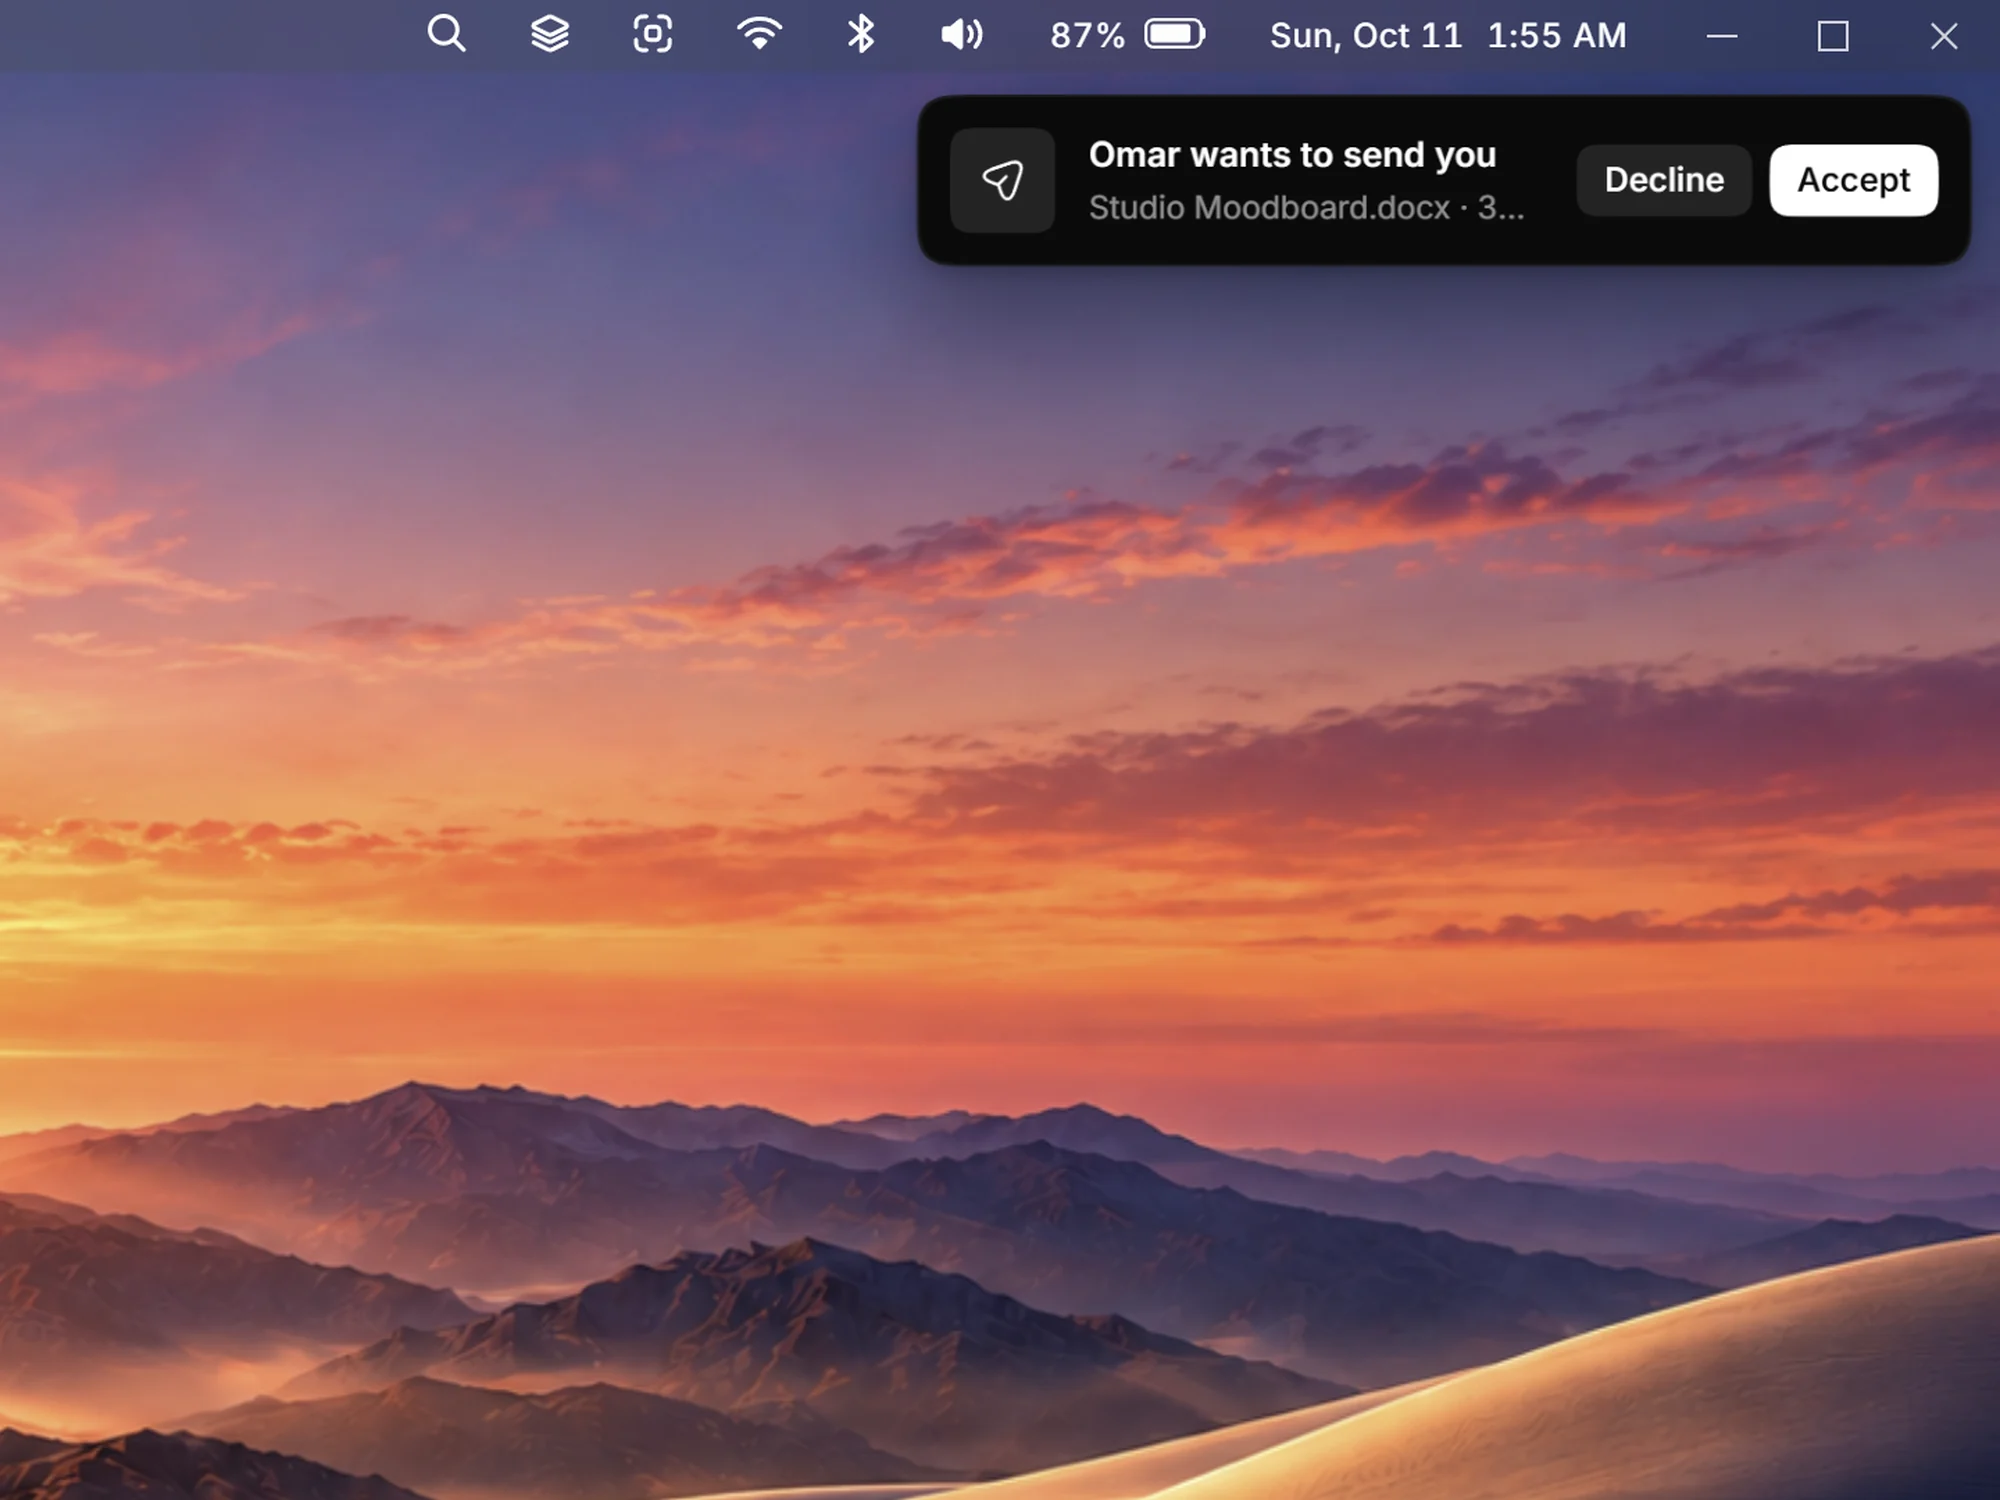Open the screen capture icon in menu bar
Screen dimensions: 2000x1500
click(x=653, y=35)
